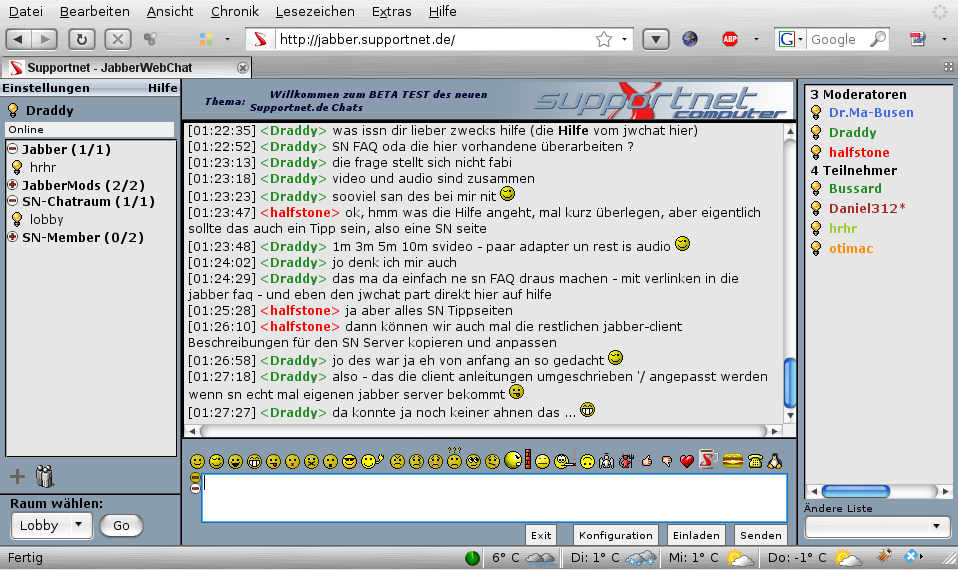Screen dimensions: 958x570
Task: Insert the winking smiley emoticon
Action: pyautogui.click(x=216, y=461)
